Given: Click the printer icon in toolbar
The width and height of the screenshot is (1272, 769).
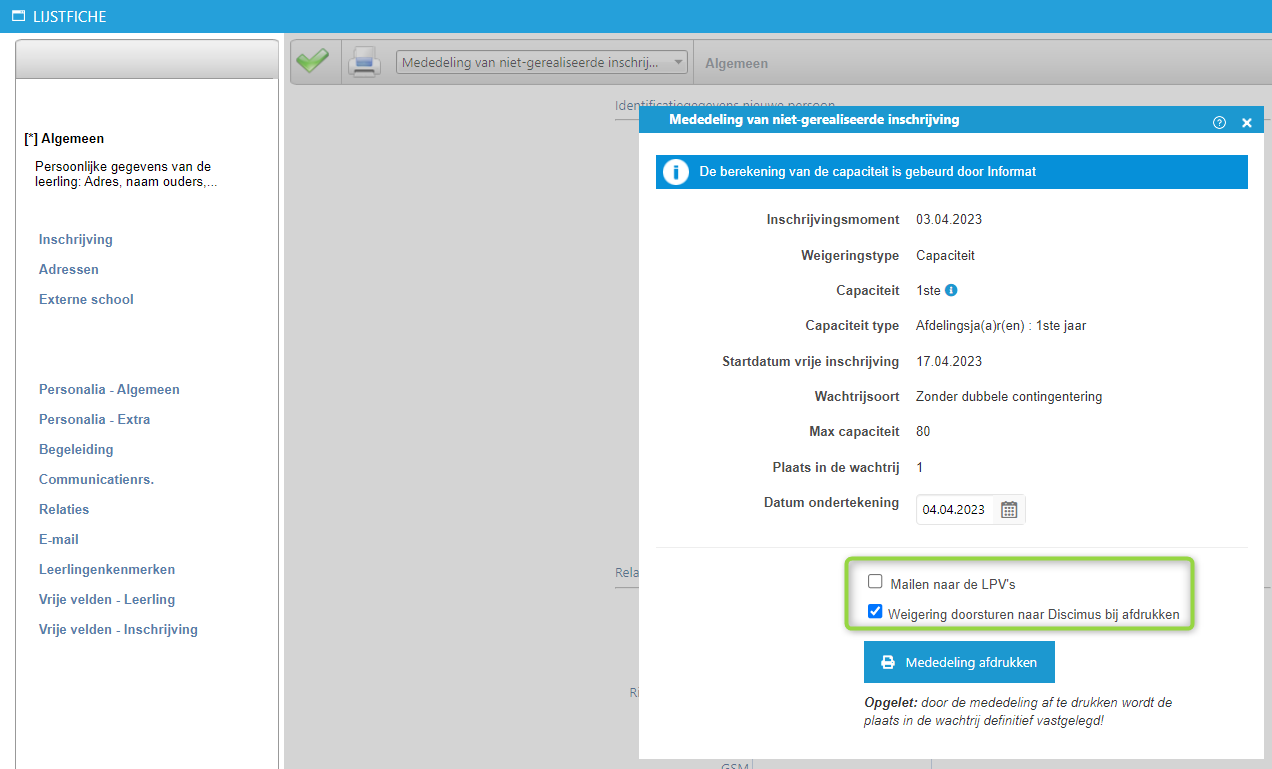Looking at the screenshot, I should [364, 62].
